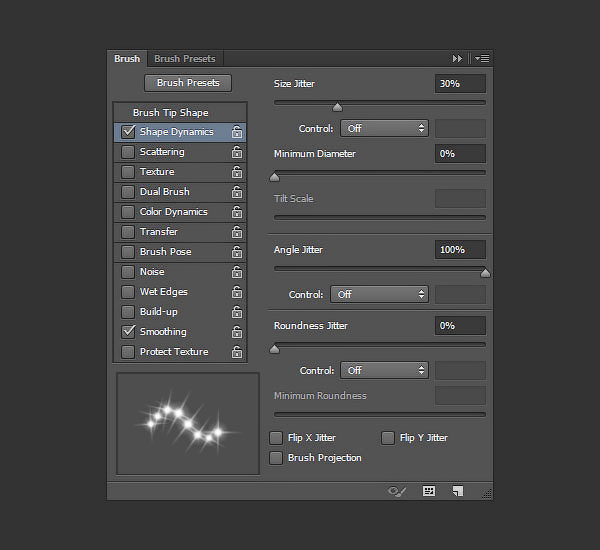
Task: Click the Minimum Diameter 0% value field
Action: pos(460,154)
